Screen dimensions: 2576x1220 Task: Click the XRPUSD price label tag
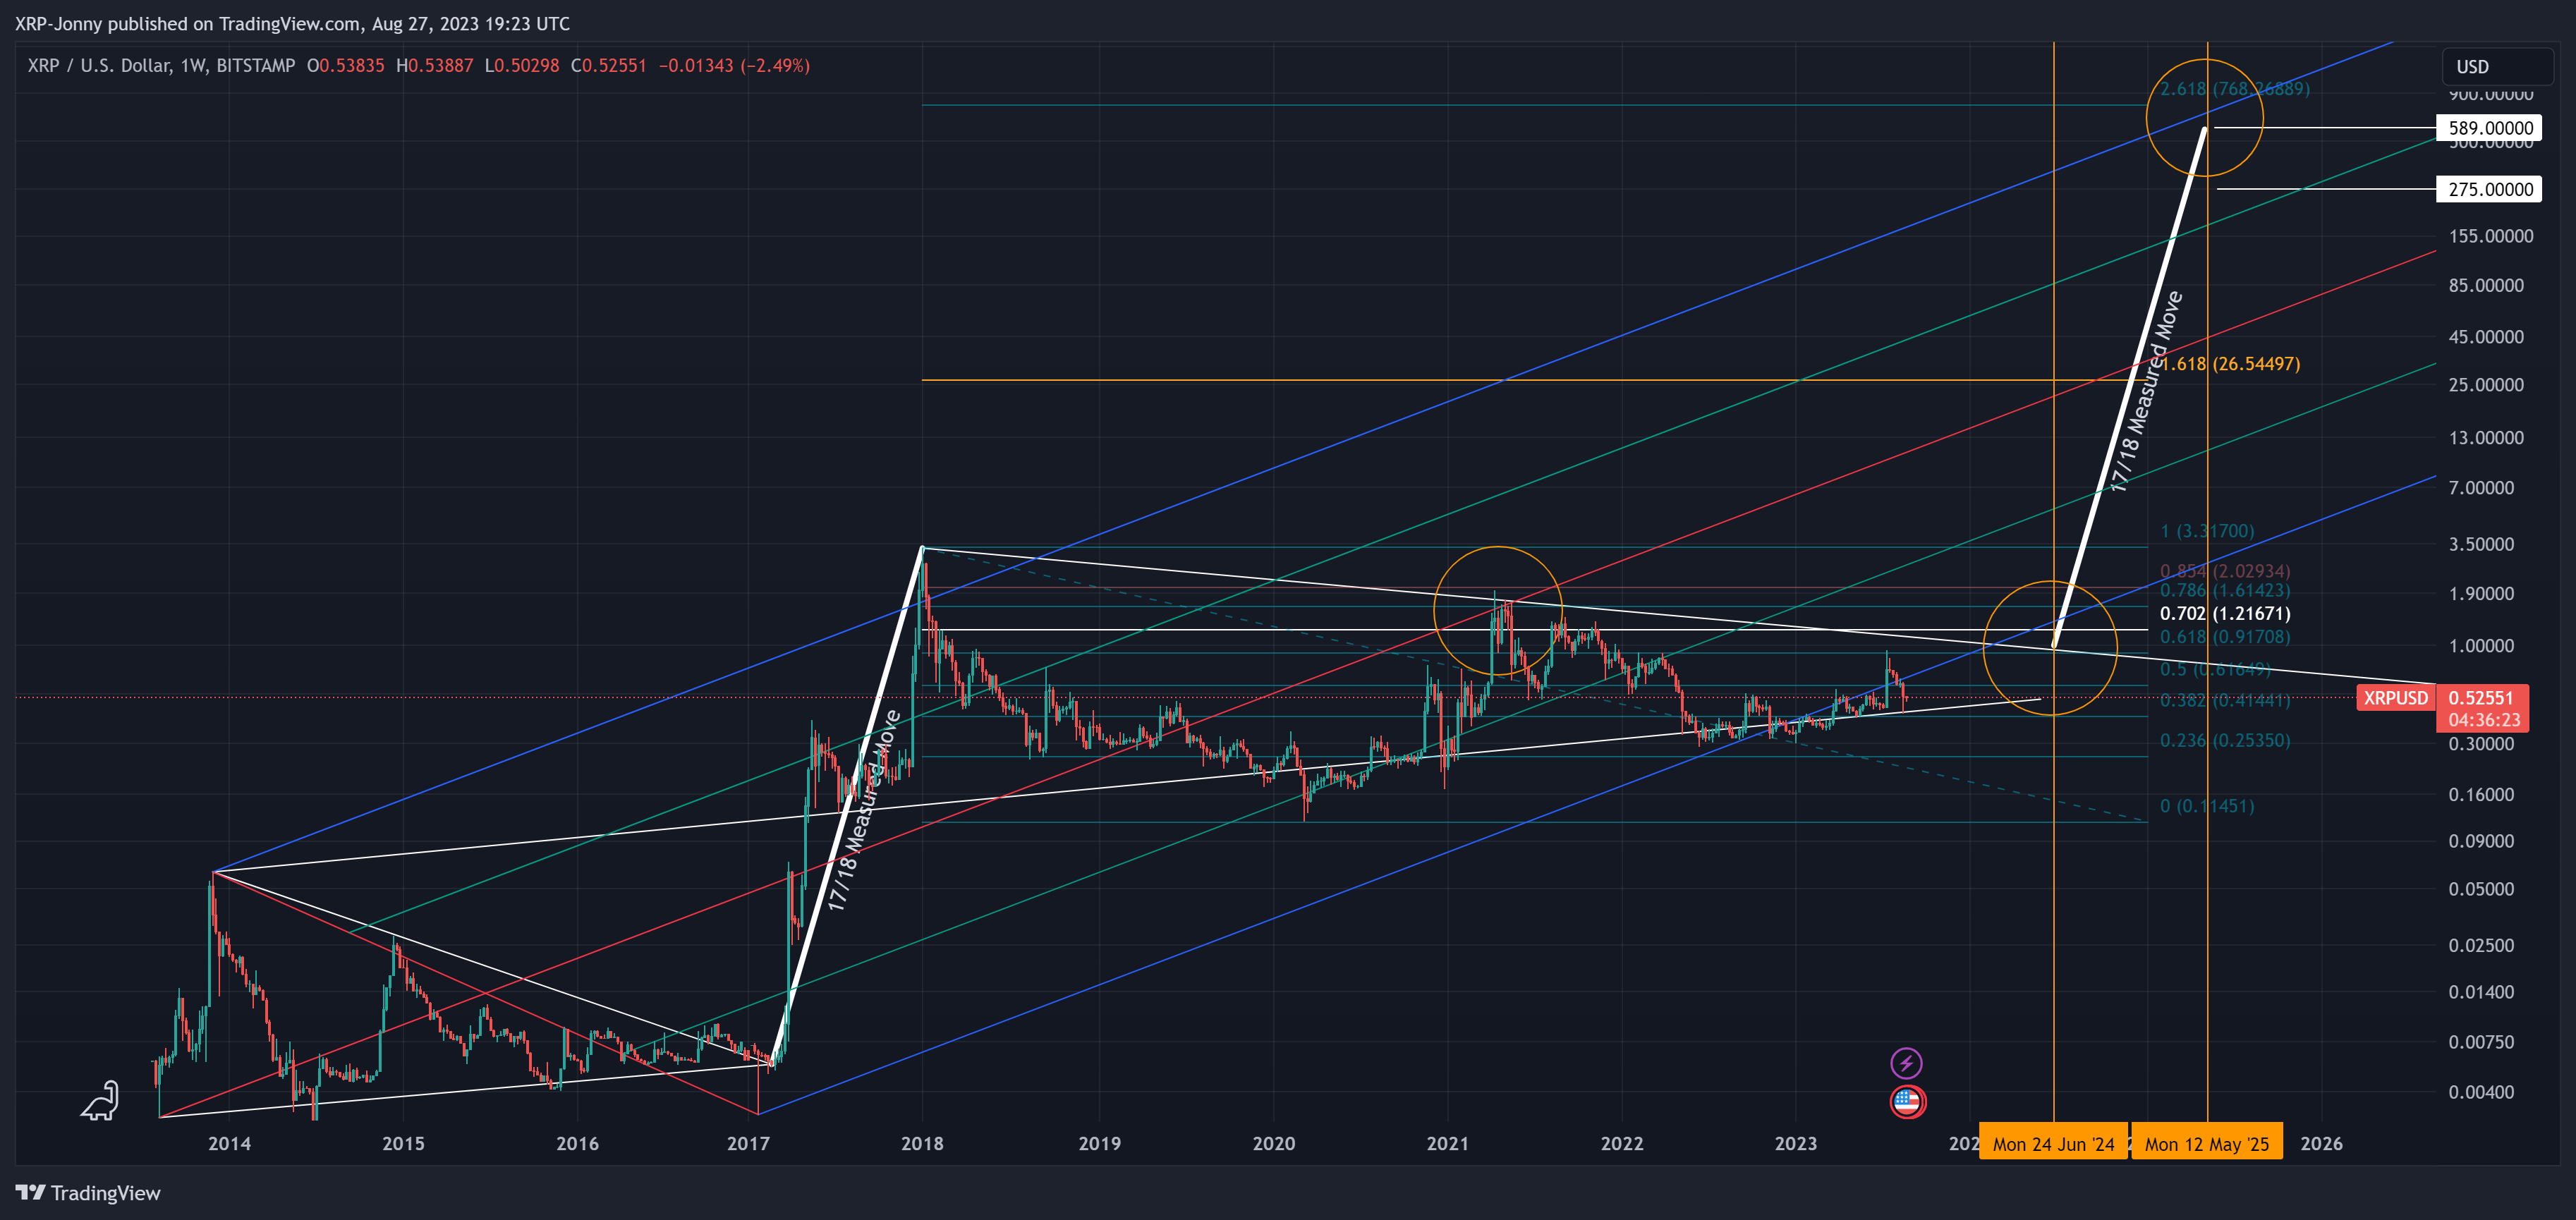(x=2395, y=697)
